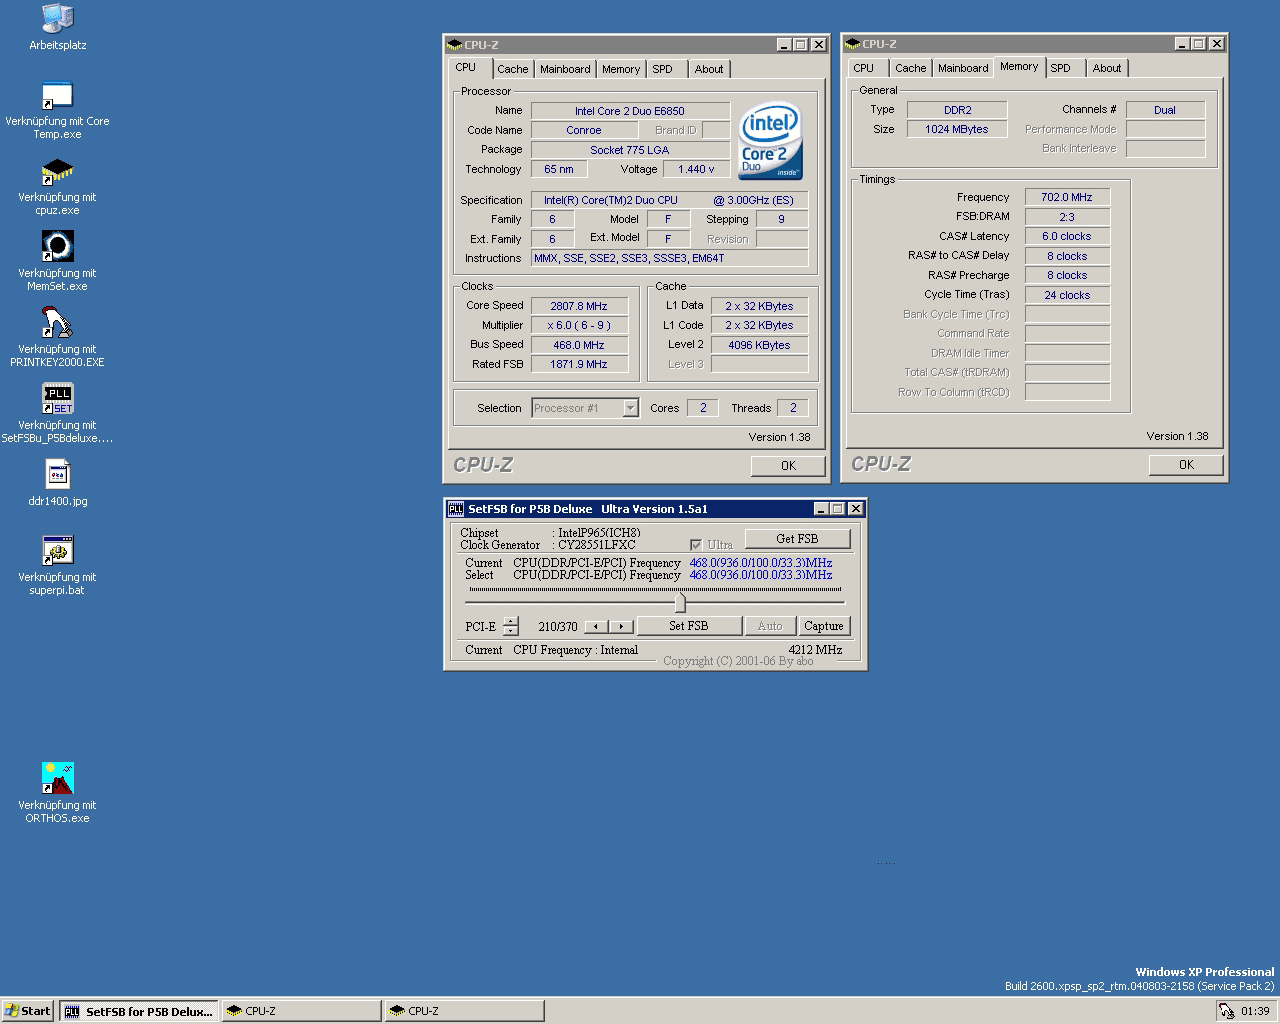
Task: Click the FSB frequency slider thumb
Action: click(x=680, y=602)
